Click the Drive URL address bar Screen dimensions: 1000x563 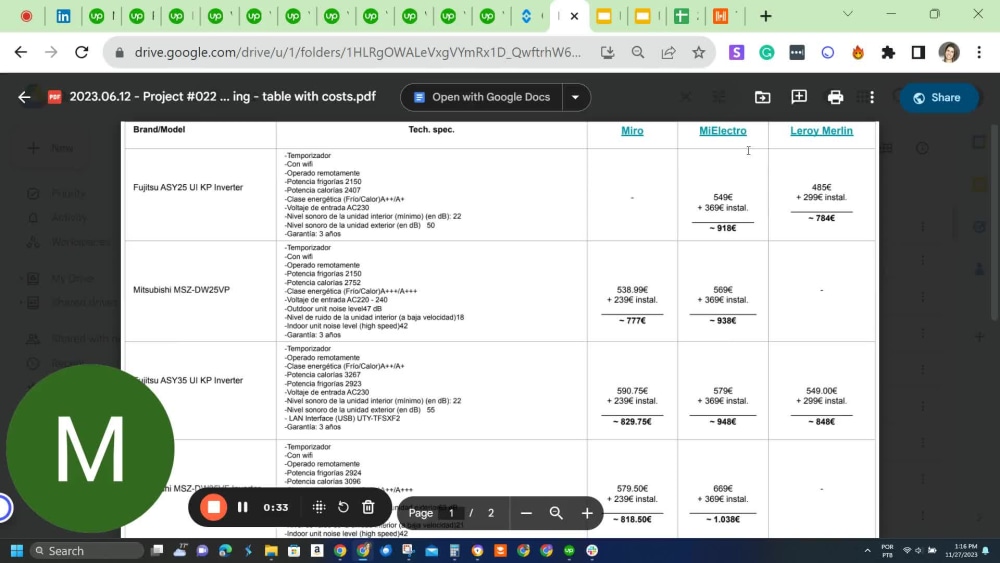coord(357,52)
